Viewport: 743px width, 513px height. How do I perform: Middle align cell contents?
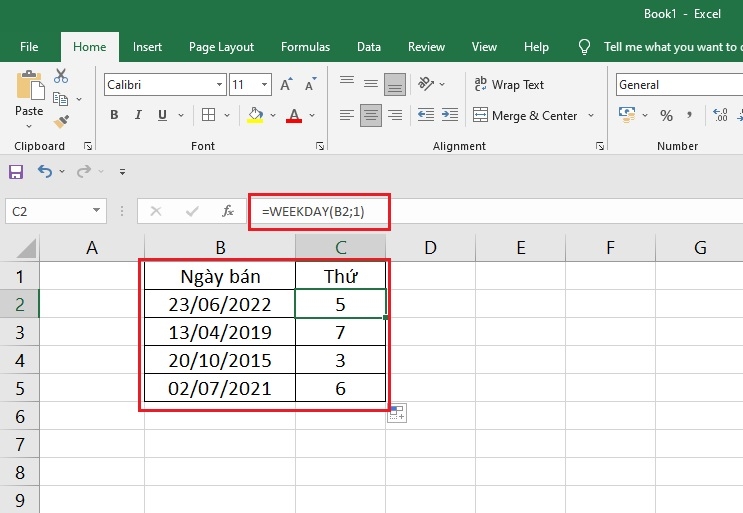coord(371,84)
